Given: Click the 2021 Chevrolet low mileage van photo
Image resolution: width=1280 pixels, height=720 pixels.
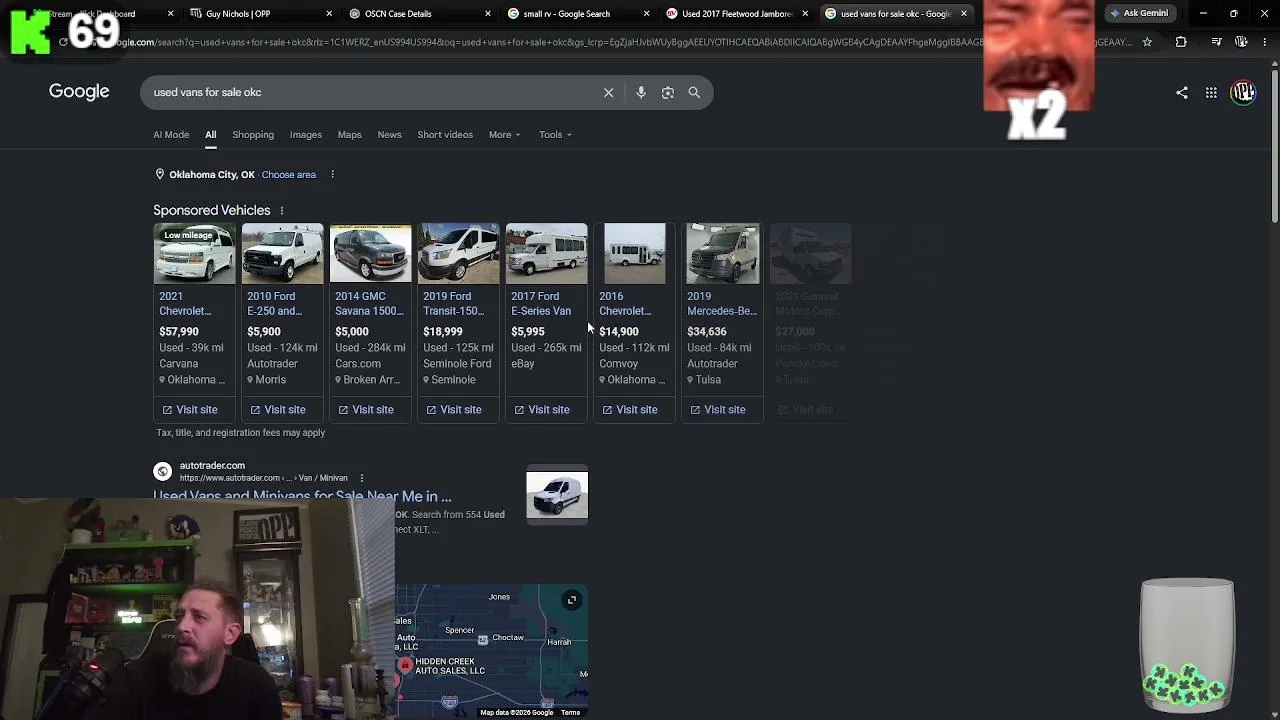Looking at the screenshot, I should coord(194,254).
